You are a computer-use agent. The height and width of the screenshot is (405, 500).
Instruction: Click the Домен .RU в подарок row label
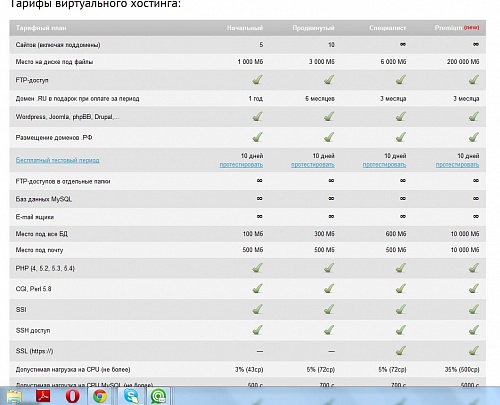[x=77, y=99]
